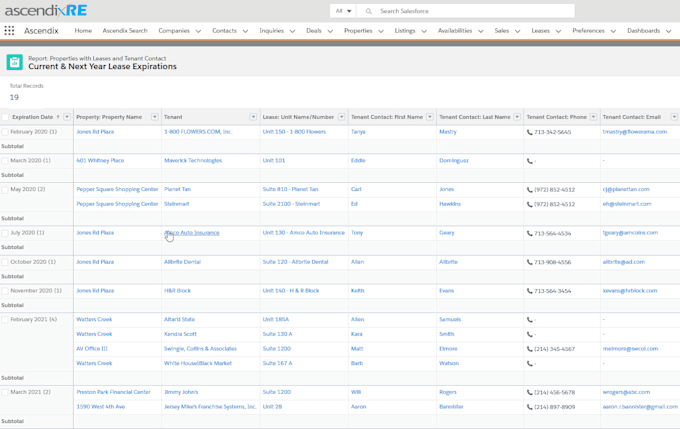This screenshot has height=429, width=680.
Task: Open the Lease Unit Name/Number column menu
Action: (342, 117)
